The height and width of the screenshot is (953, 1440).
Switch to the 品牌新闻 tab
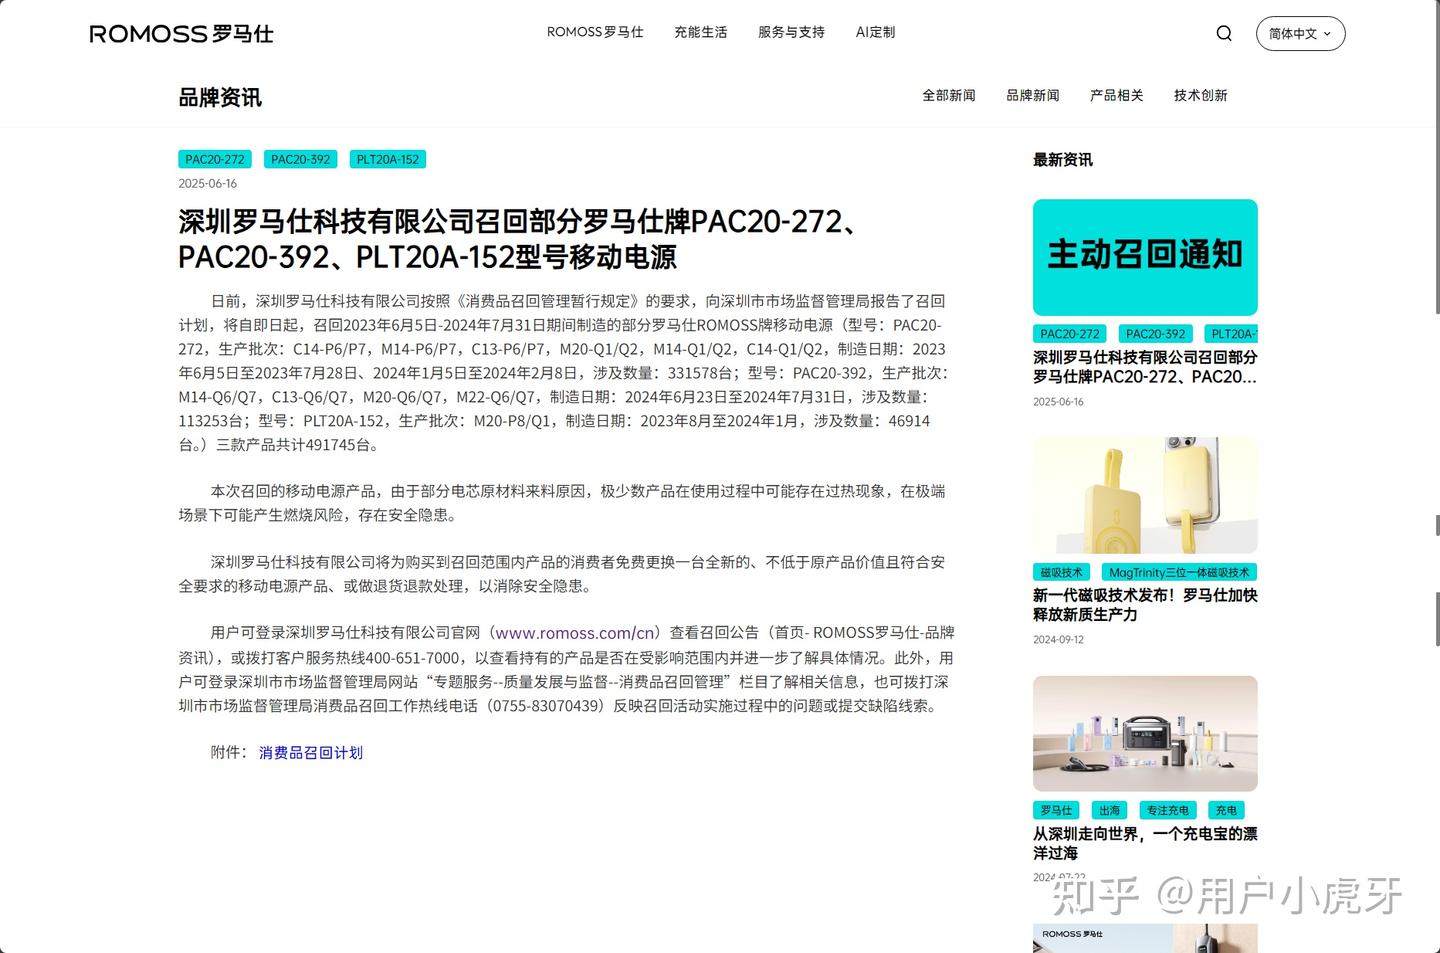click(1032, 95)
